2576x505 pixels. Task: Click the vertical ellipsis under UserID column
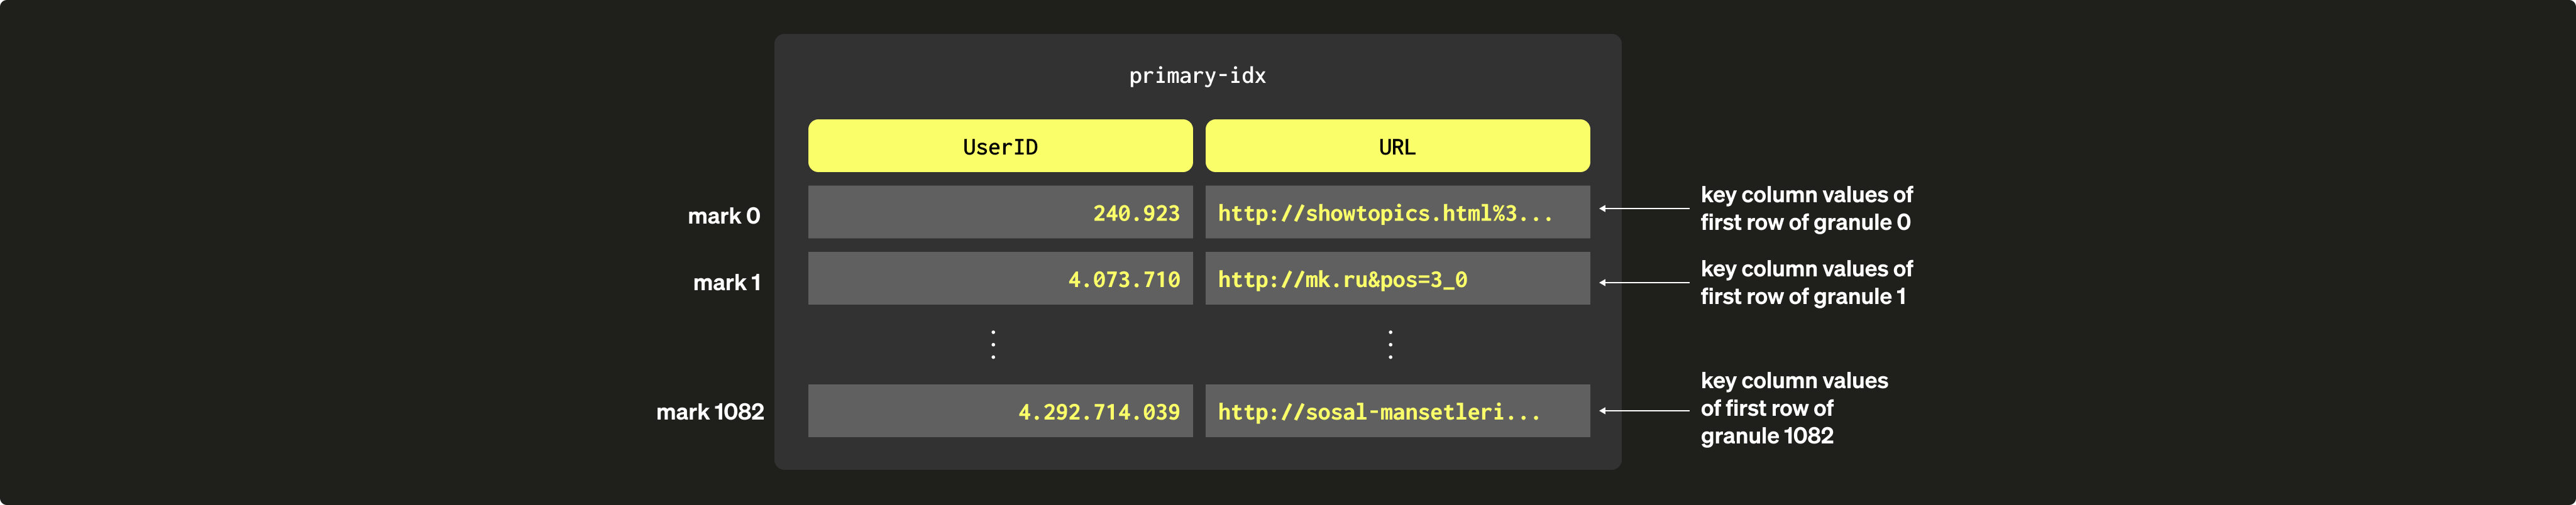(x=992, y=344)
